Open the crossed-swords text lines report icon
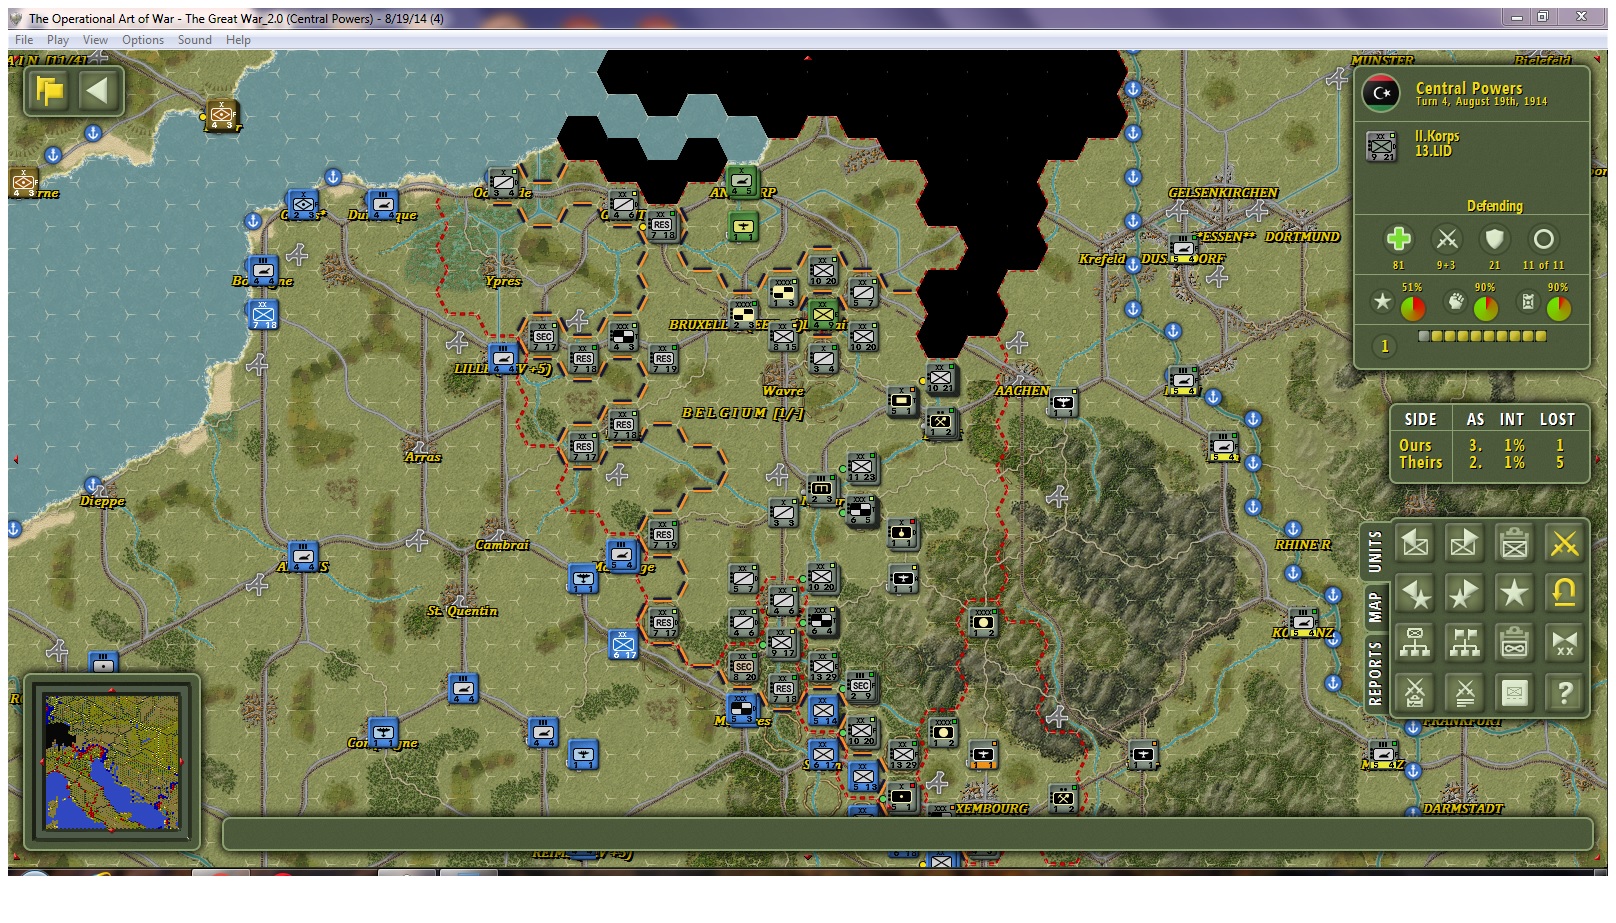Image resolution: width=1616 pixels, height=923 pixels. click(1464, 692)
